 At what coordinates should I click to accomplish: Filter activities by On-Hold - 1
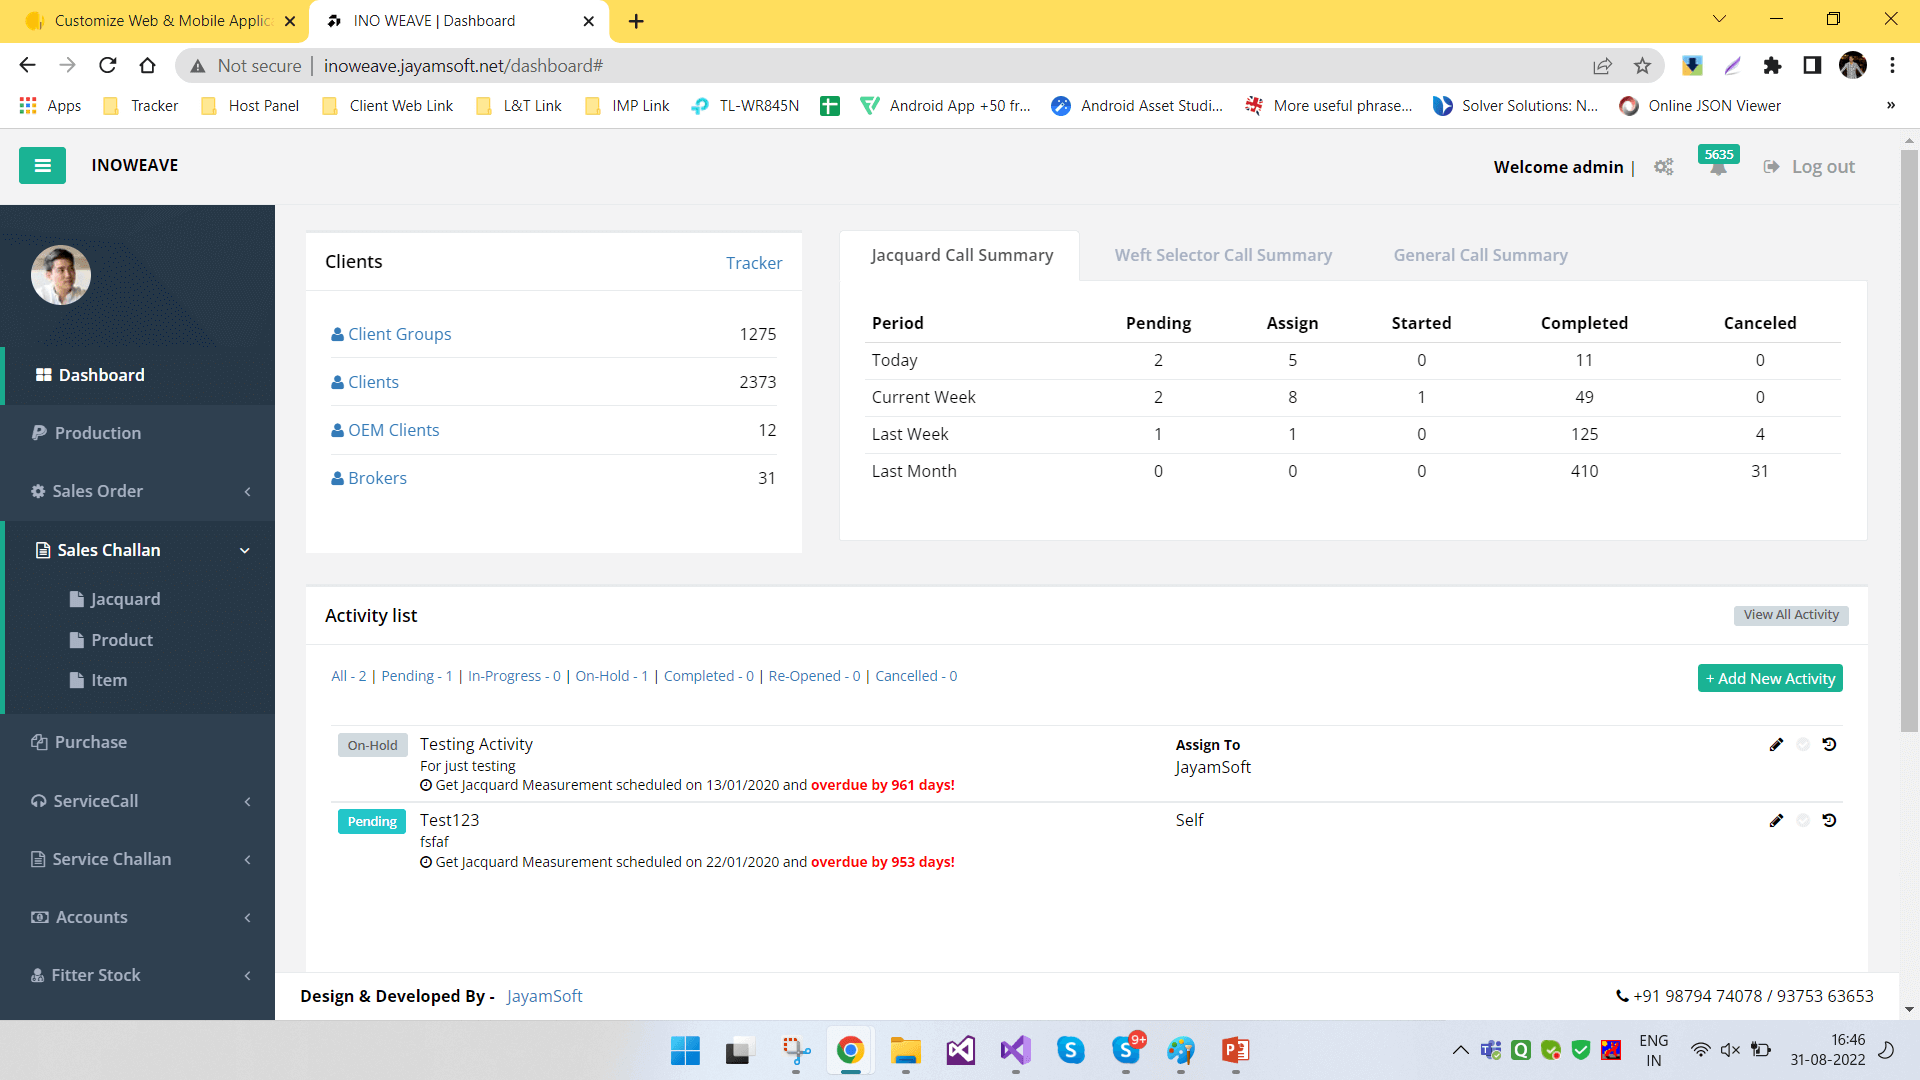pyautogui.click(x=612, y=676)
